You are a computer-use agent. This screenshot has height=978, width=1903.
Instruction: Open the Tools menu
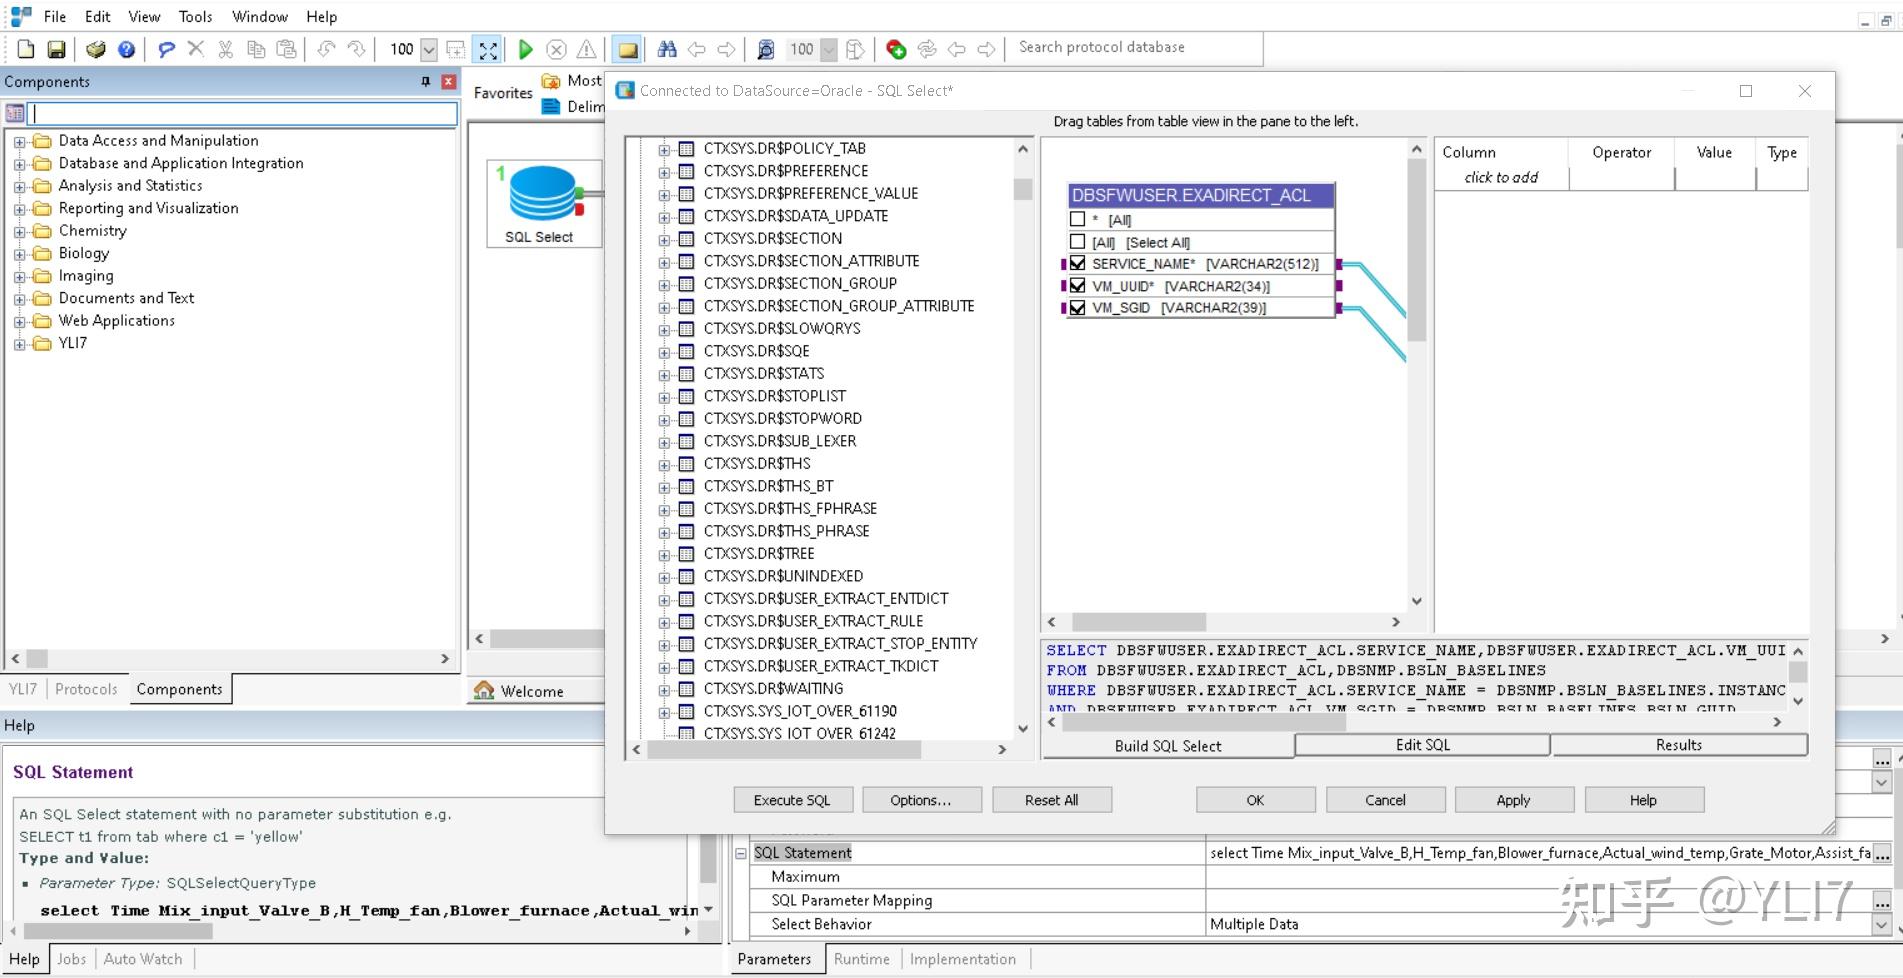click(x=195, y=17)
